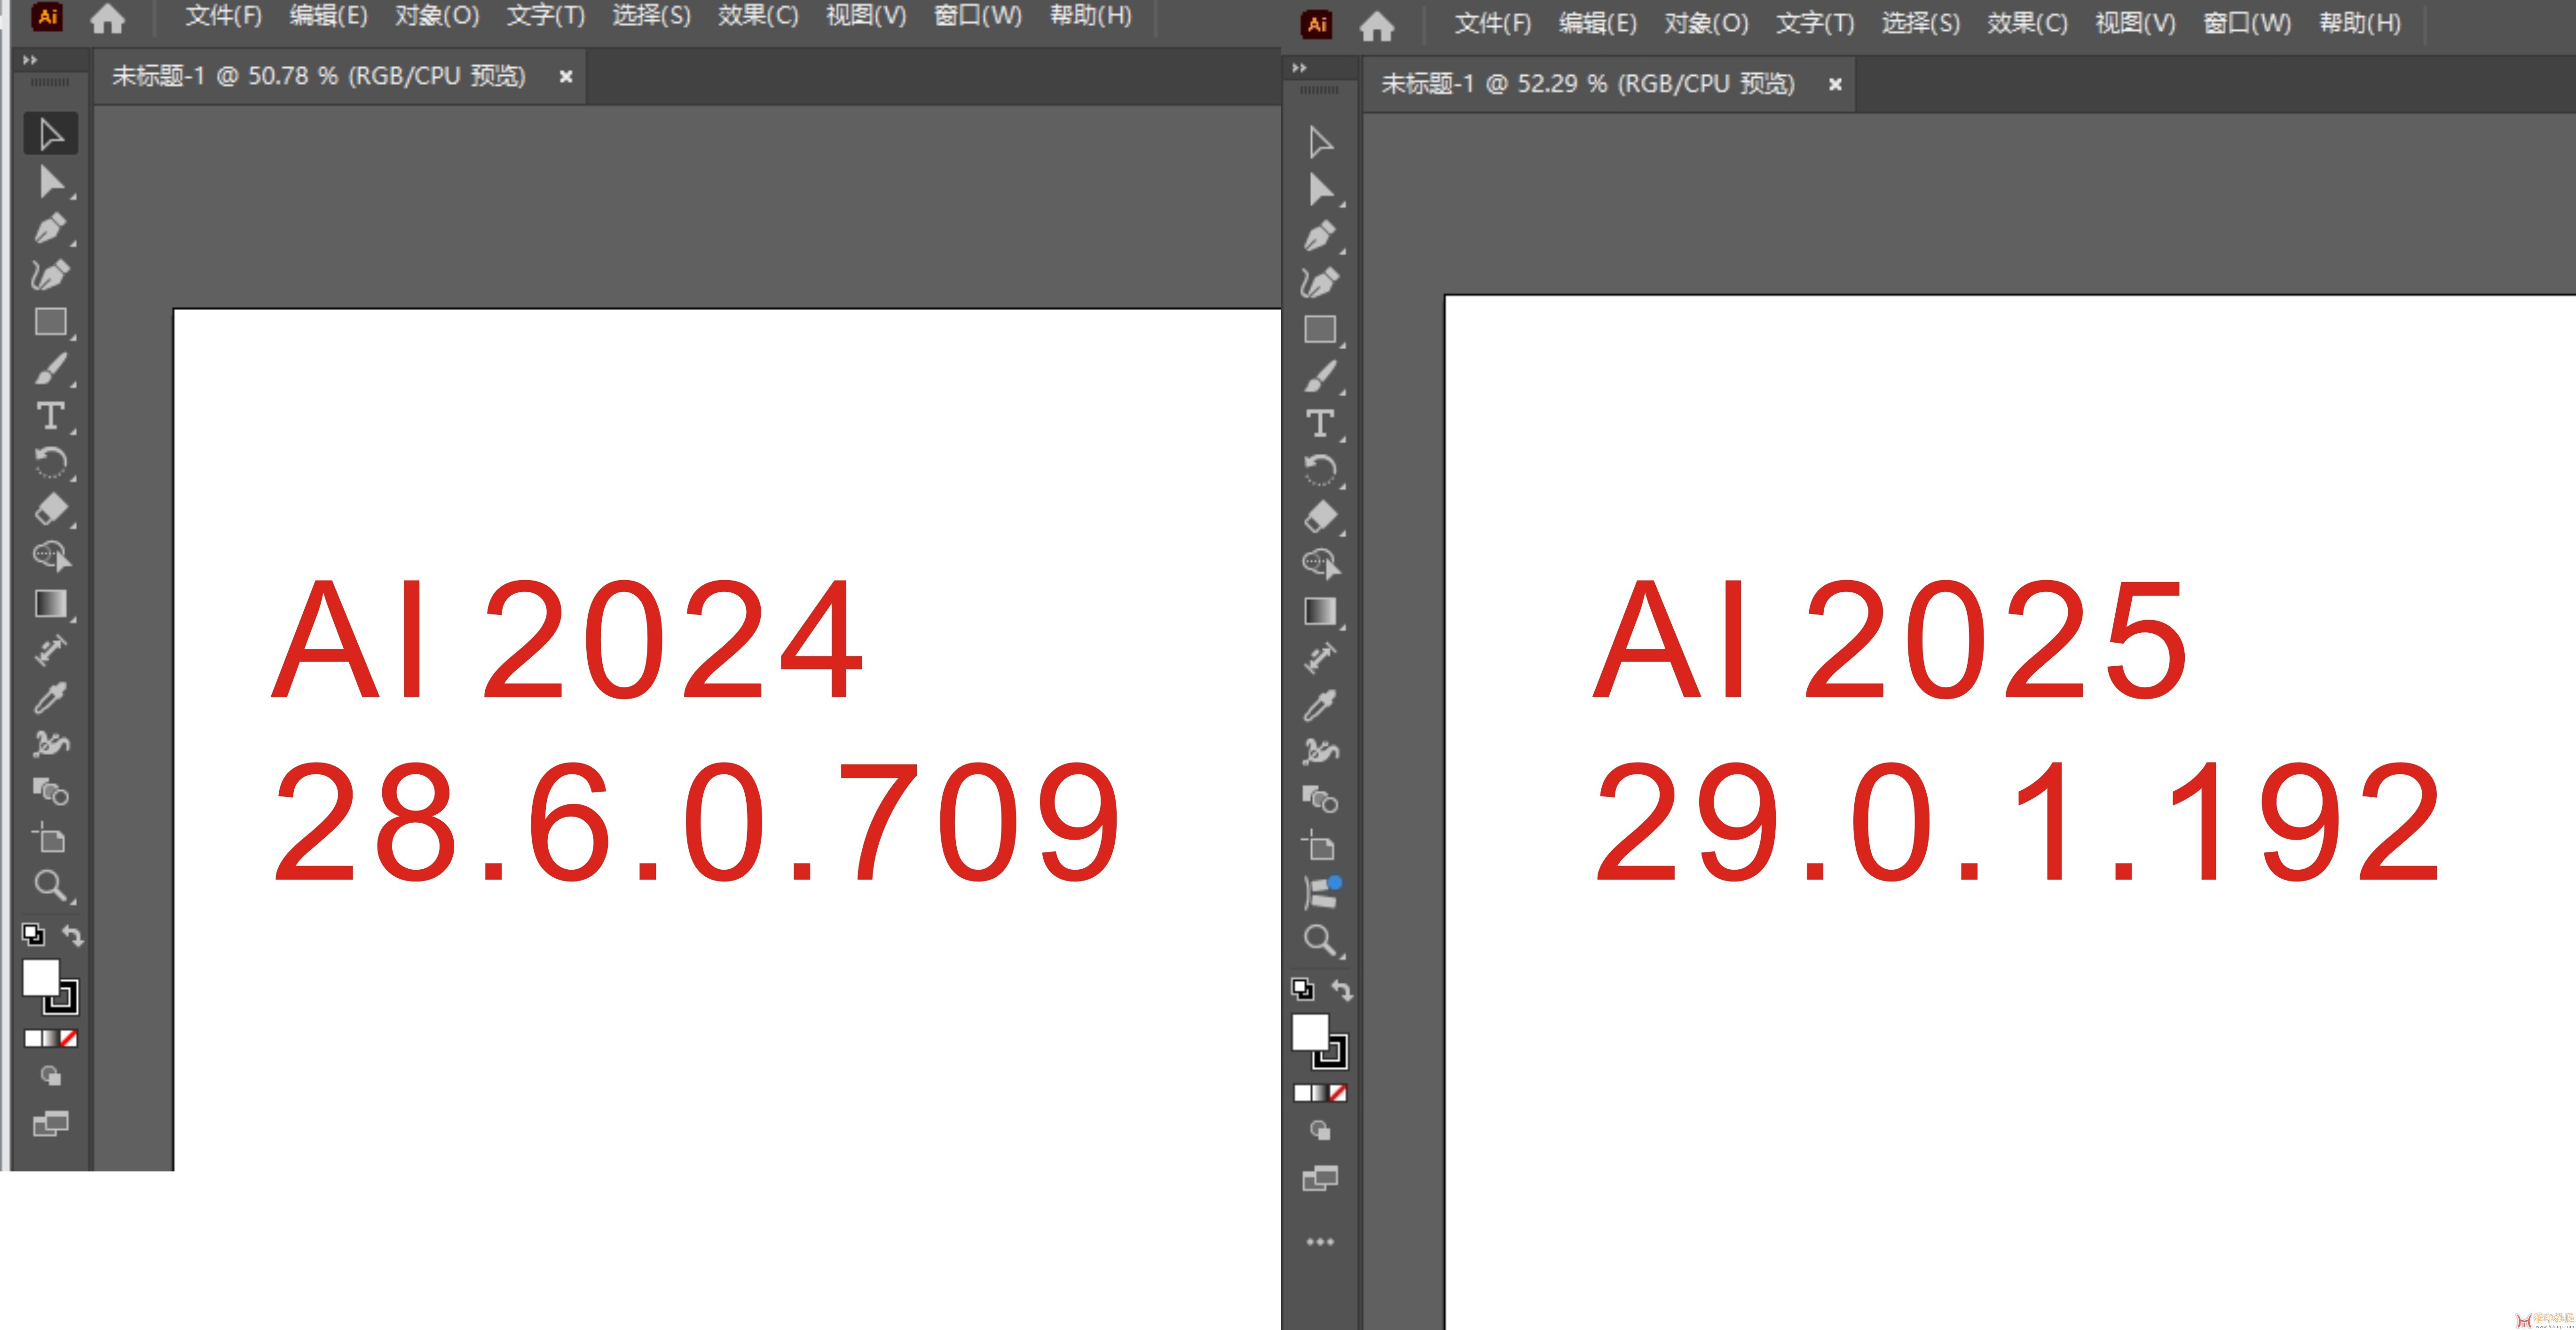This screenshot has height=1330, width=2576.
Task: Select the Eyedropper tool in left window
Action: click(x=50, y=698)
